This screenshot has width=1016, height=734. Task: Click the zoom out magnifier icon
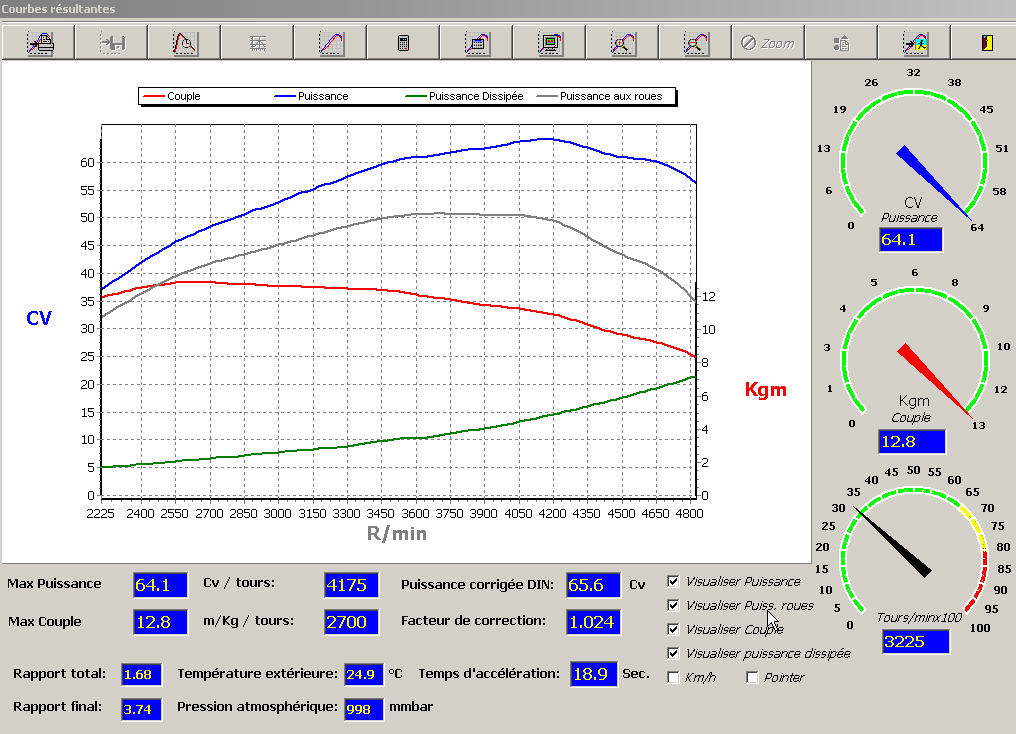point(696,43)
